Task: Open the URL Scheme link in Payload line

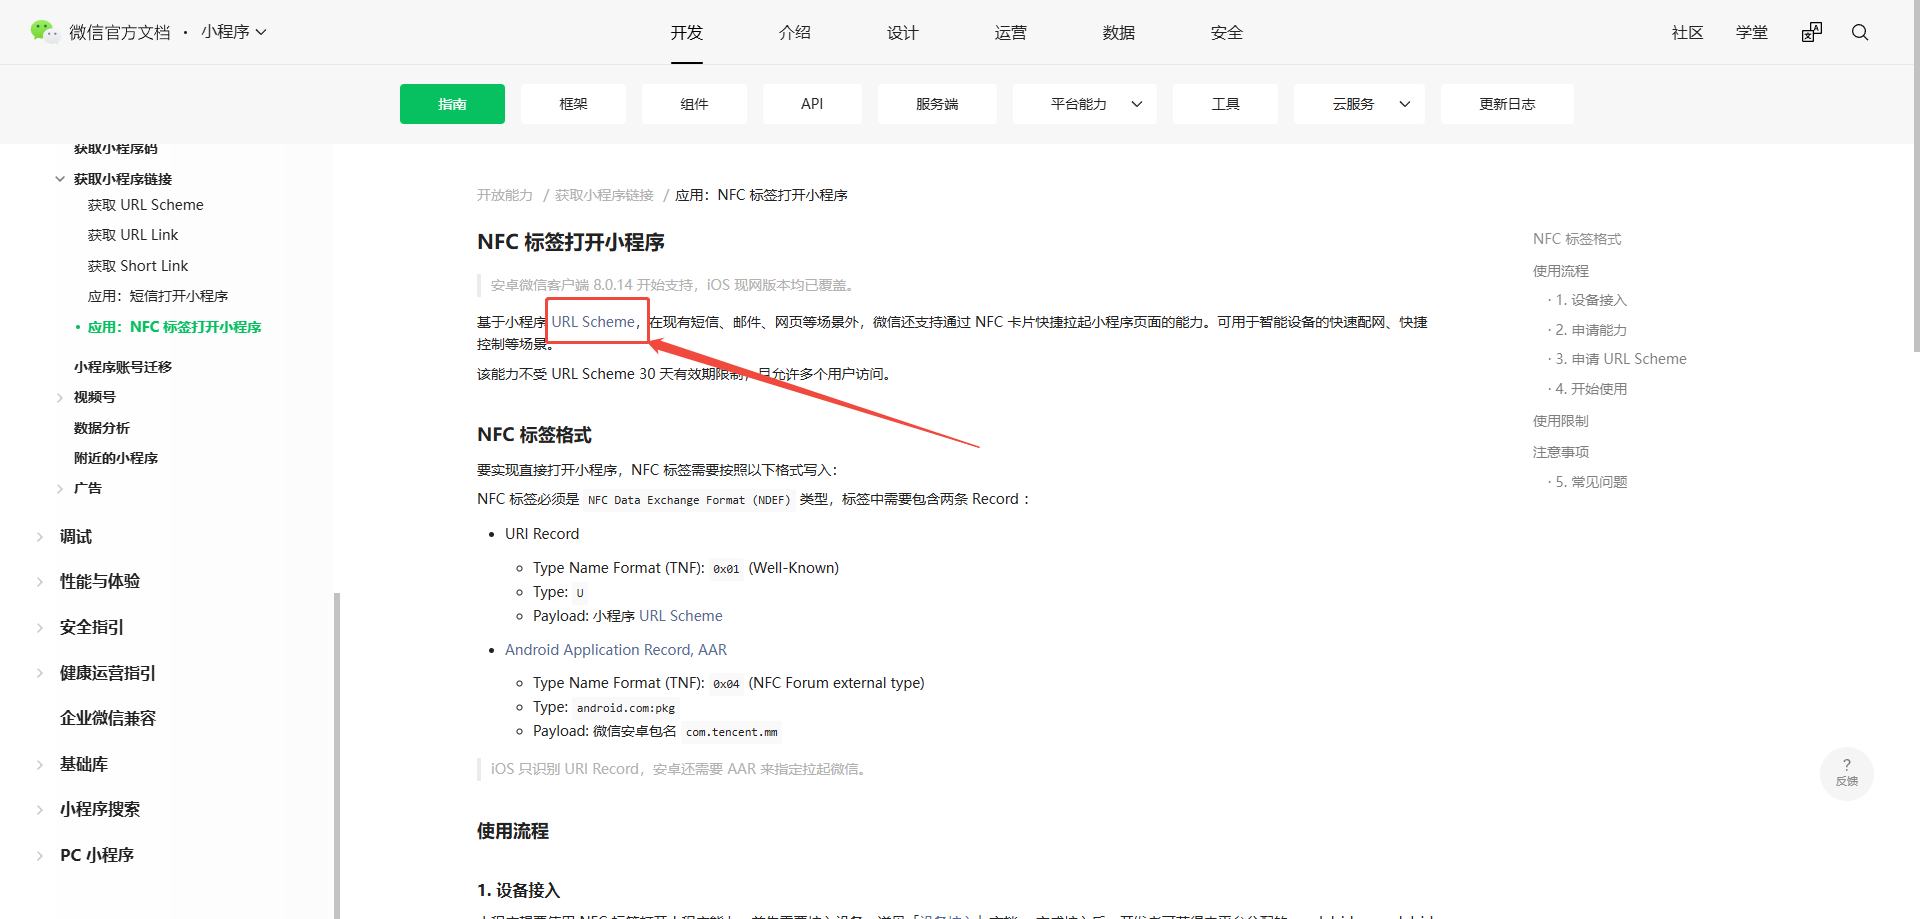Action: [681, 616]
